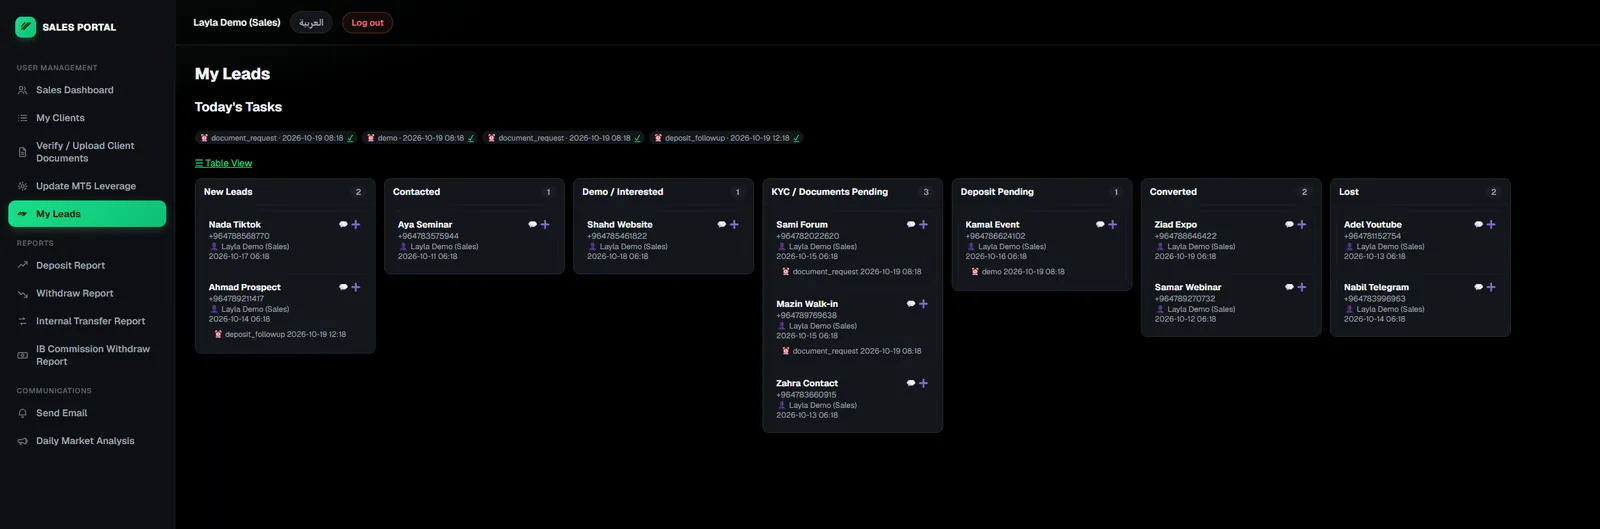Viewport: 1600px width, 529px height.
Task: Click document_request reminder in Sami Forum card
Action: point(852,271)
